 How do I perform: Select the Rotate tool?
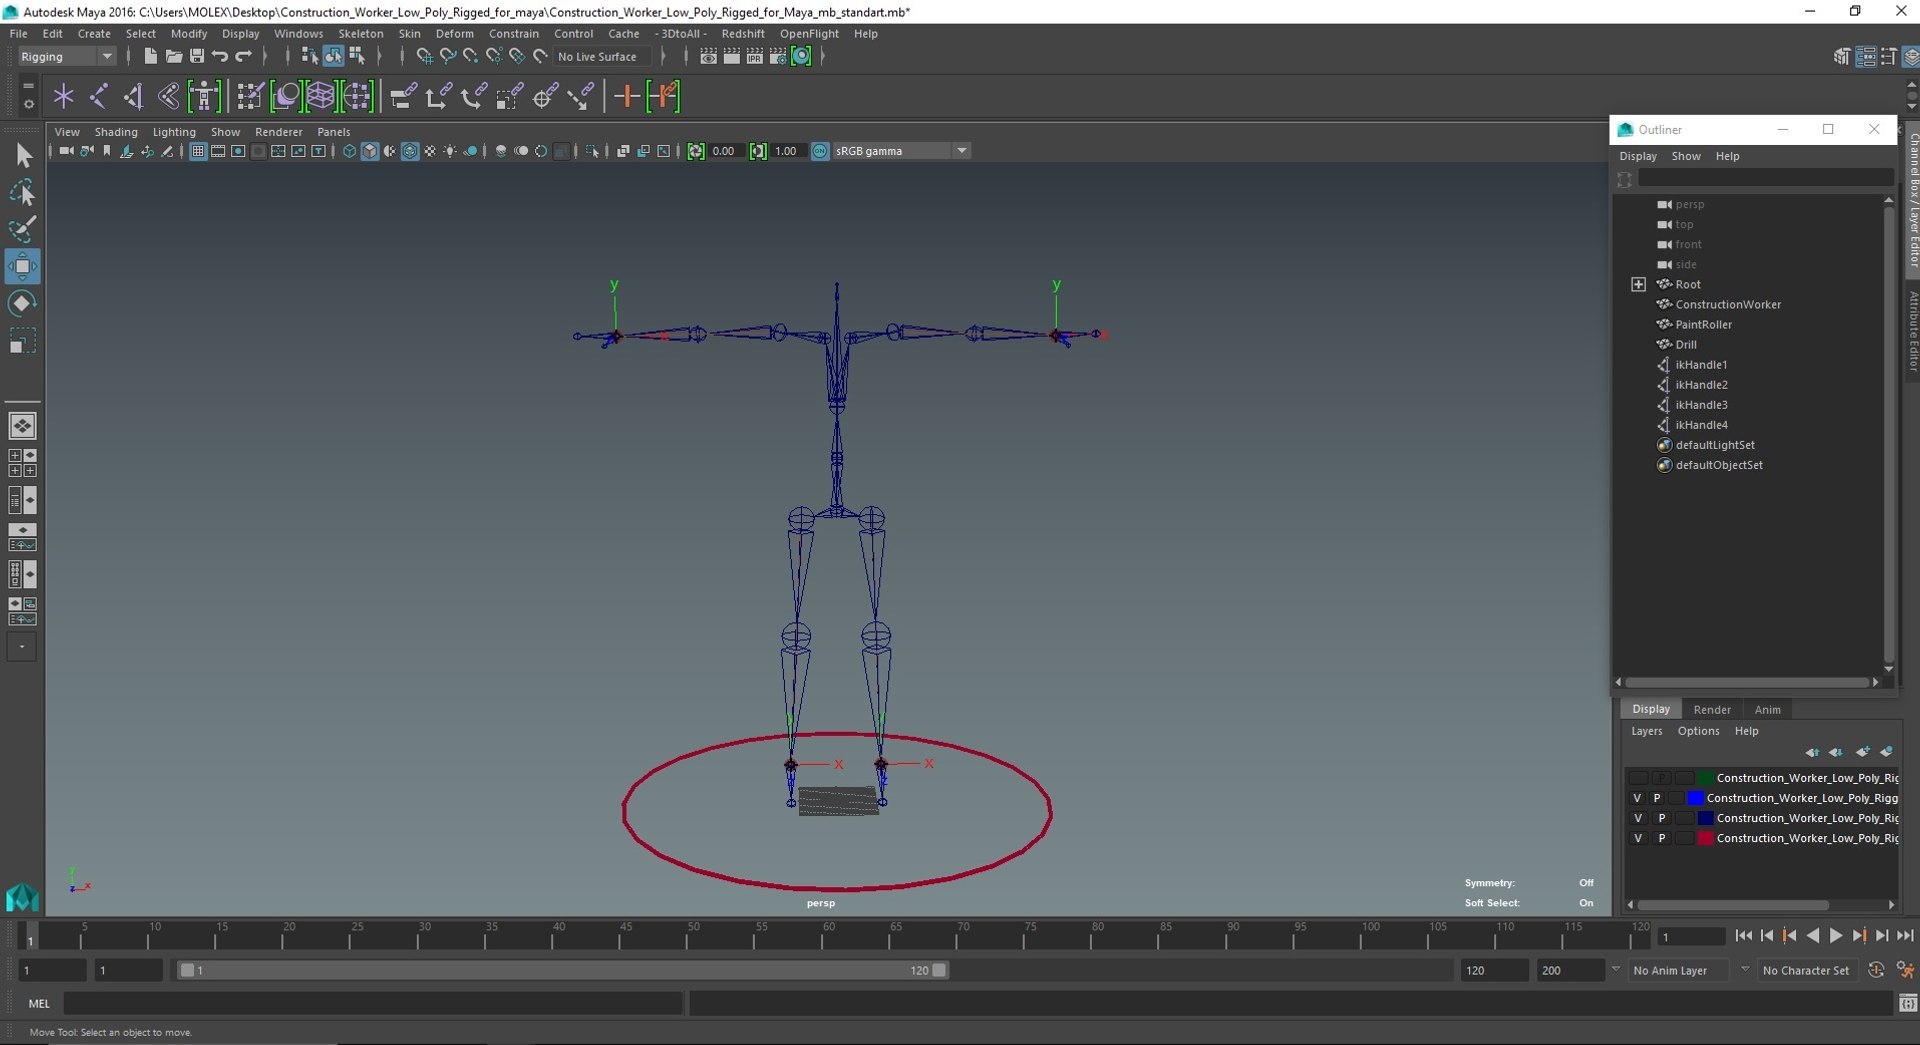tap(22, 304)
